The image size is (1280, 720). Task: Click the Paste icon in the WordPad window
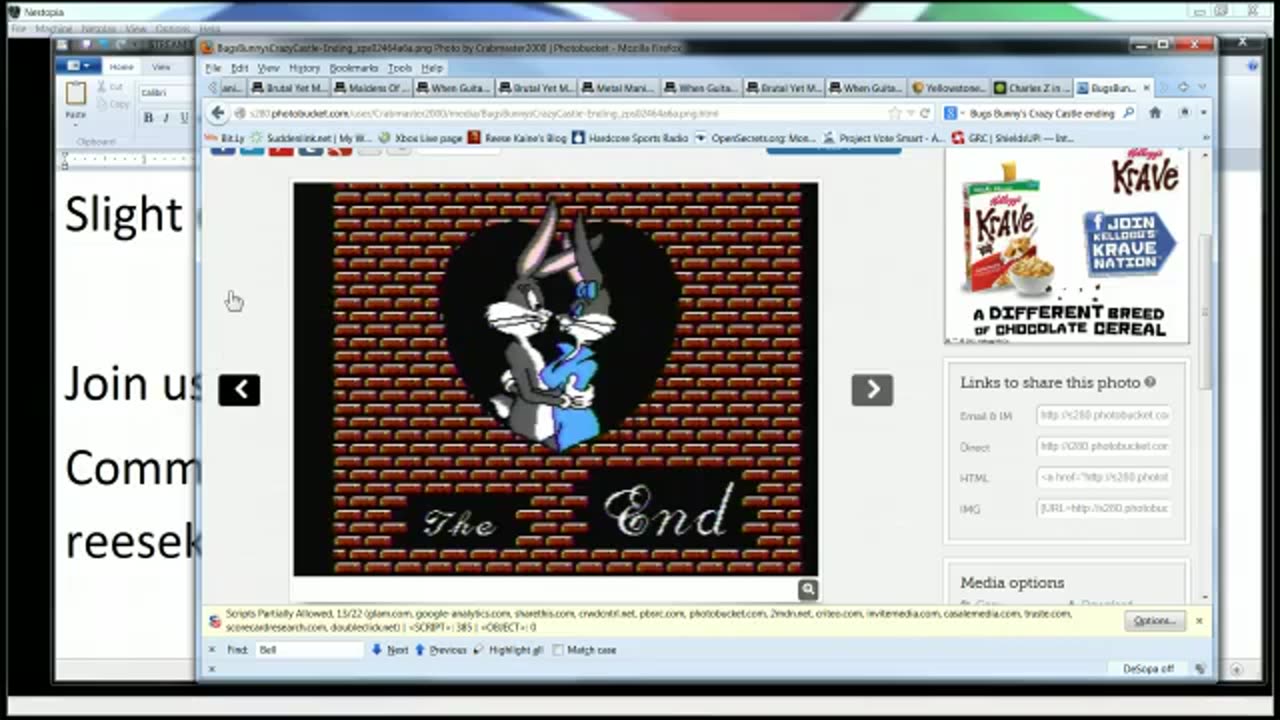pos(76,94)
